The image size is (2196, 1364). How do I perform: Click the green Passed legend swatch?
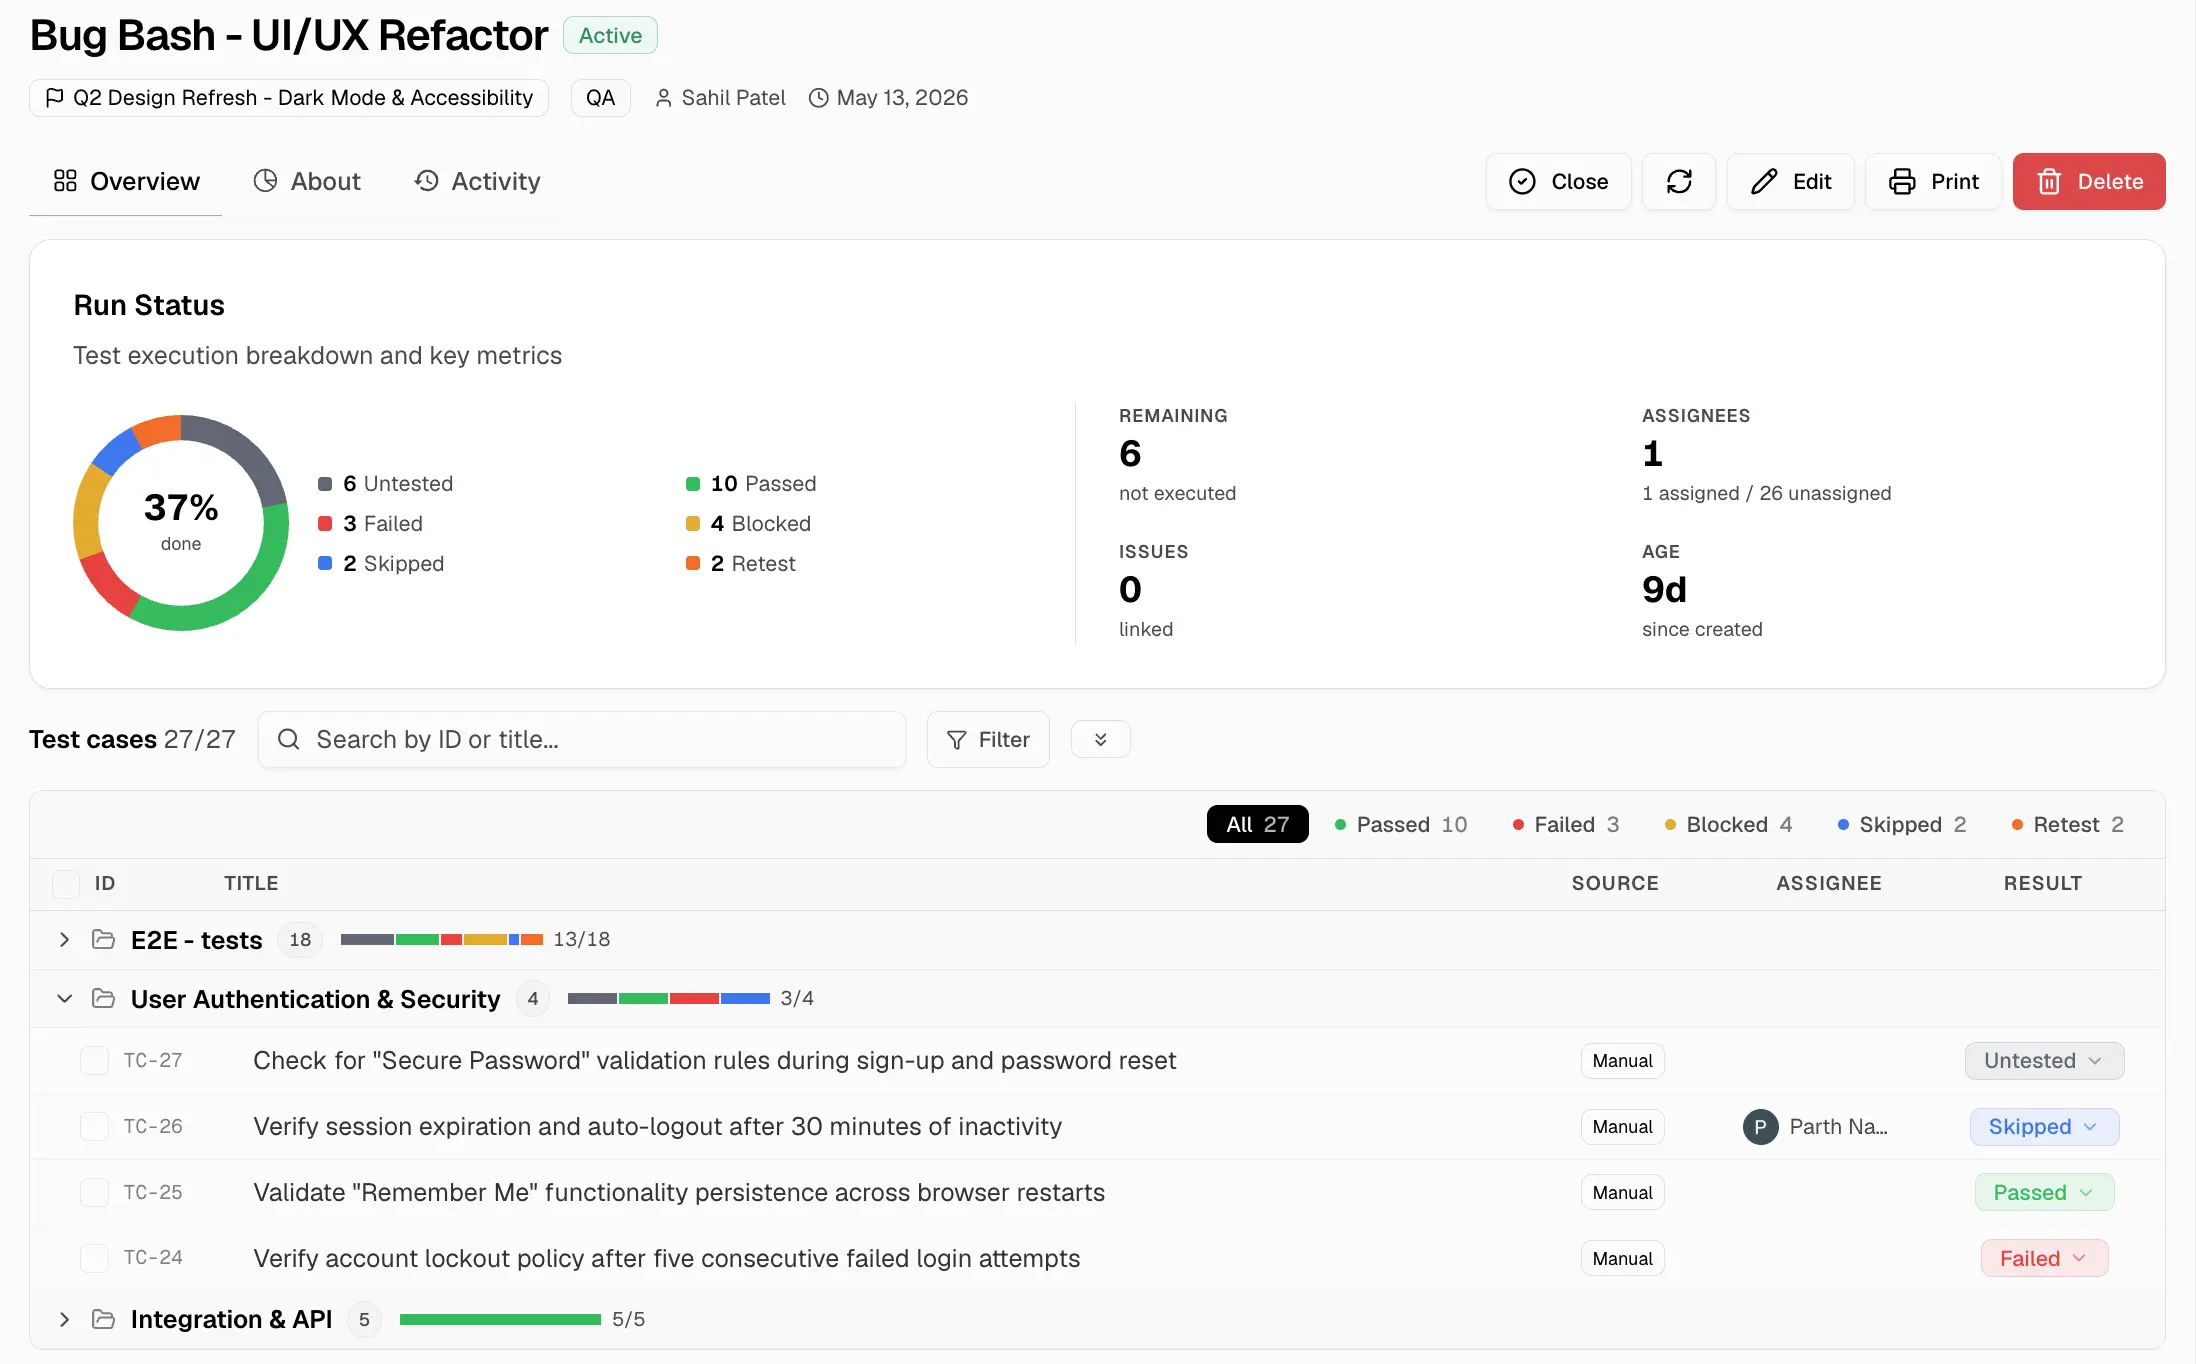693,484
